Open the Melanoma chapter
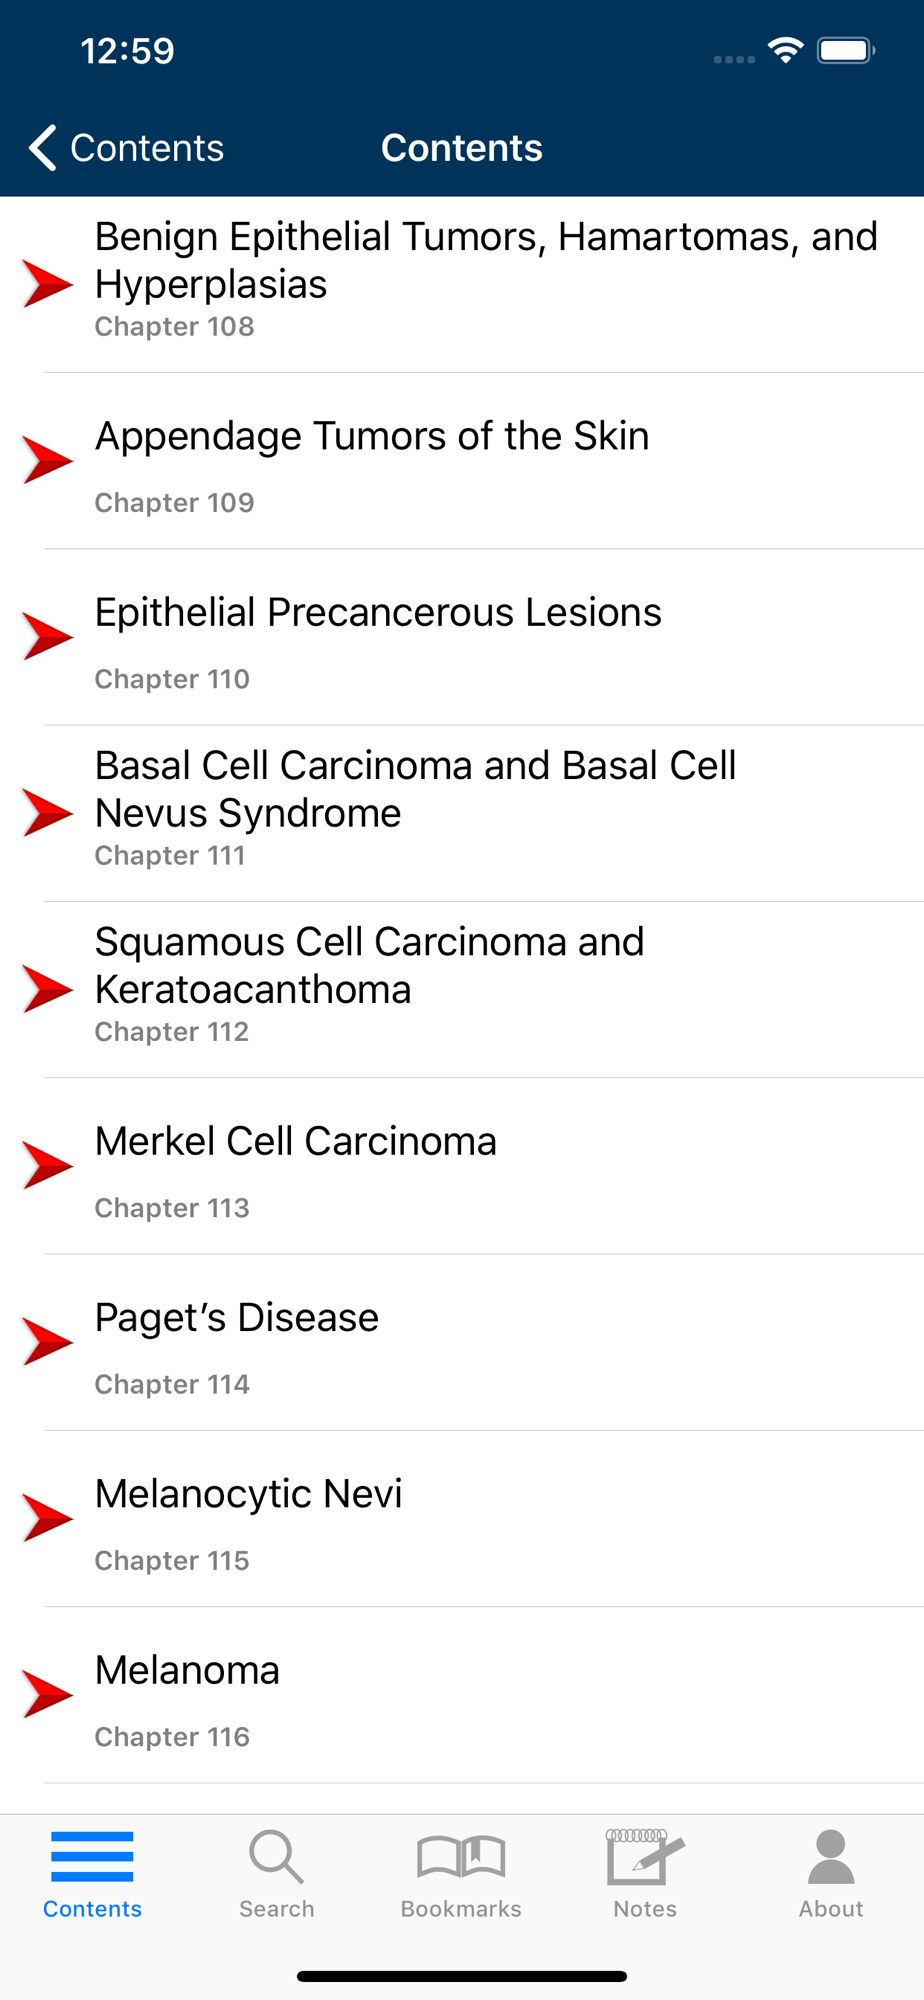924x2000 pixels. (x=187, y=1671)
